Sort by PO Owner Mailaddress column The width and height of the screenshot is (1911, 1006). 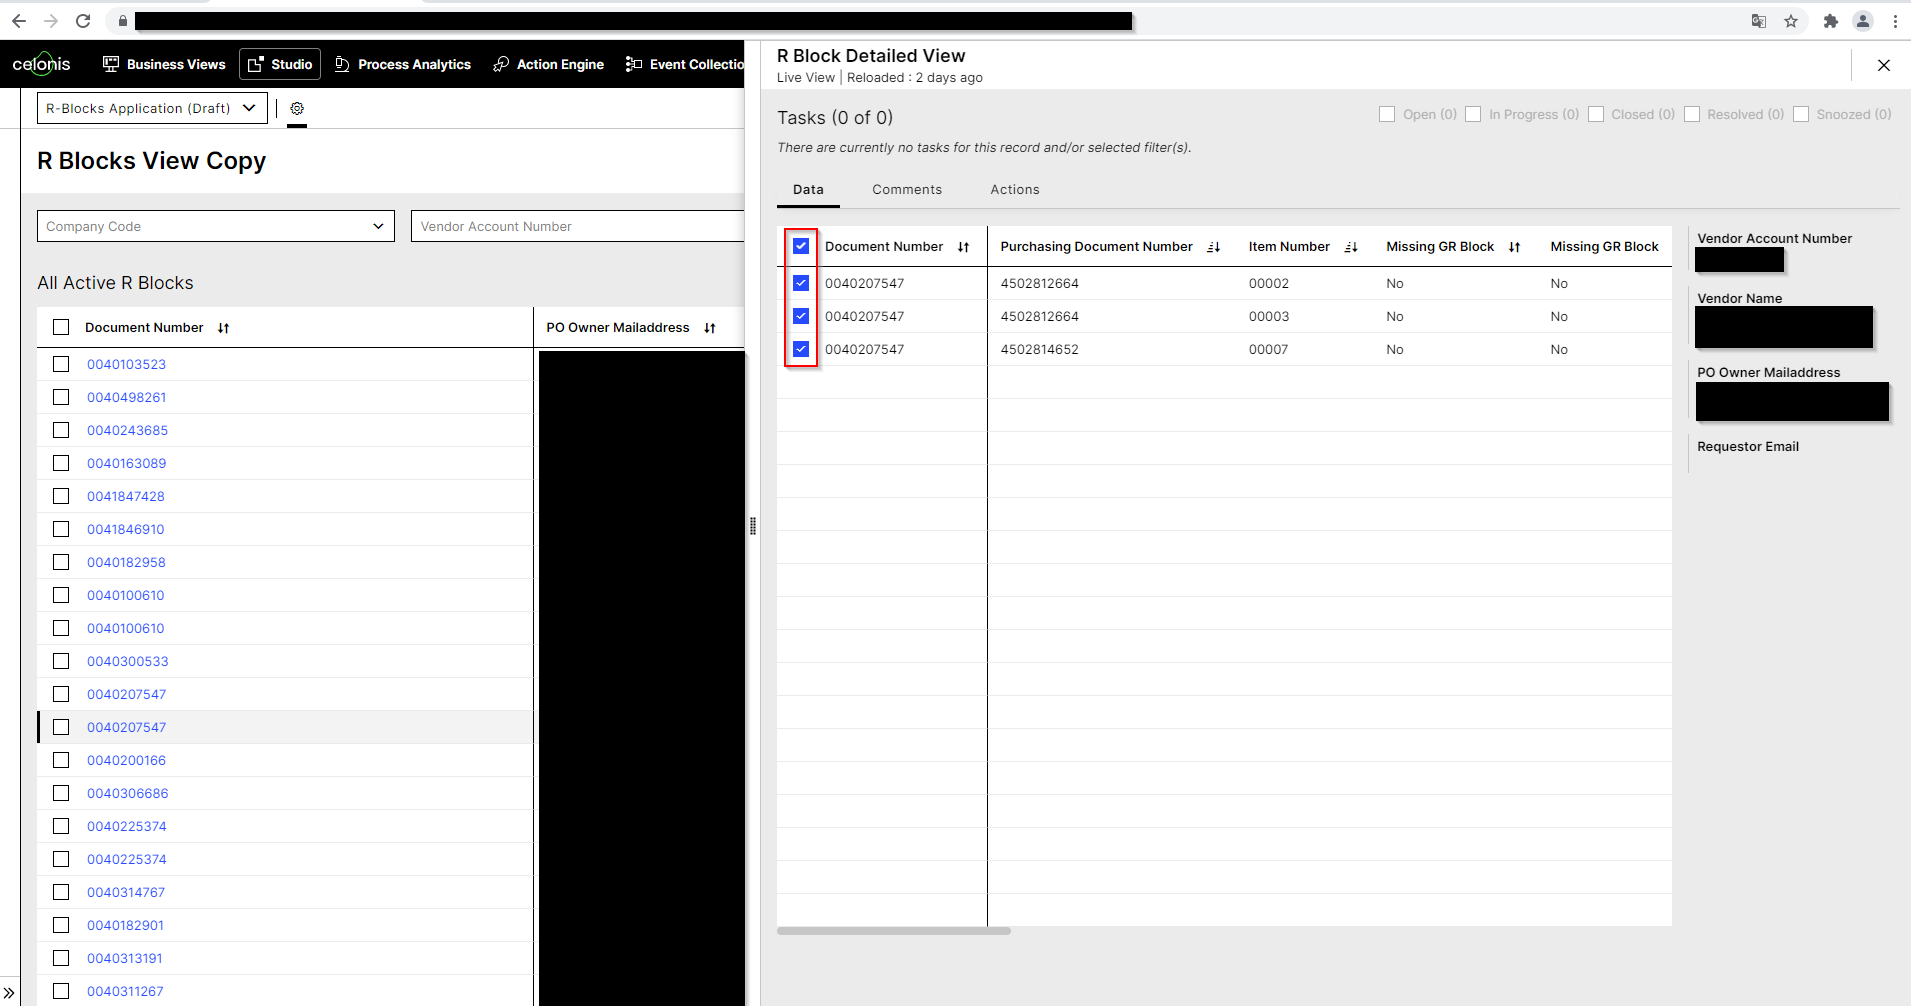tap(710, 328)
